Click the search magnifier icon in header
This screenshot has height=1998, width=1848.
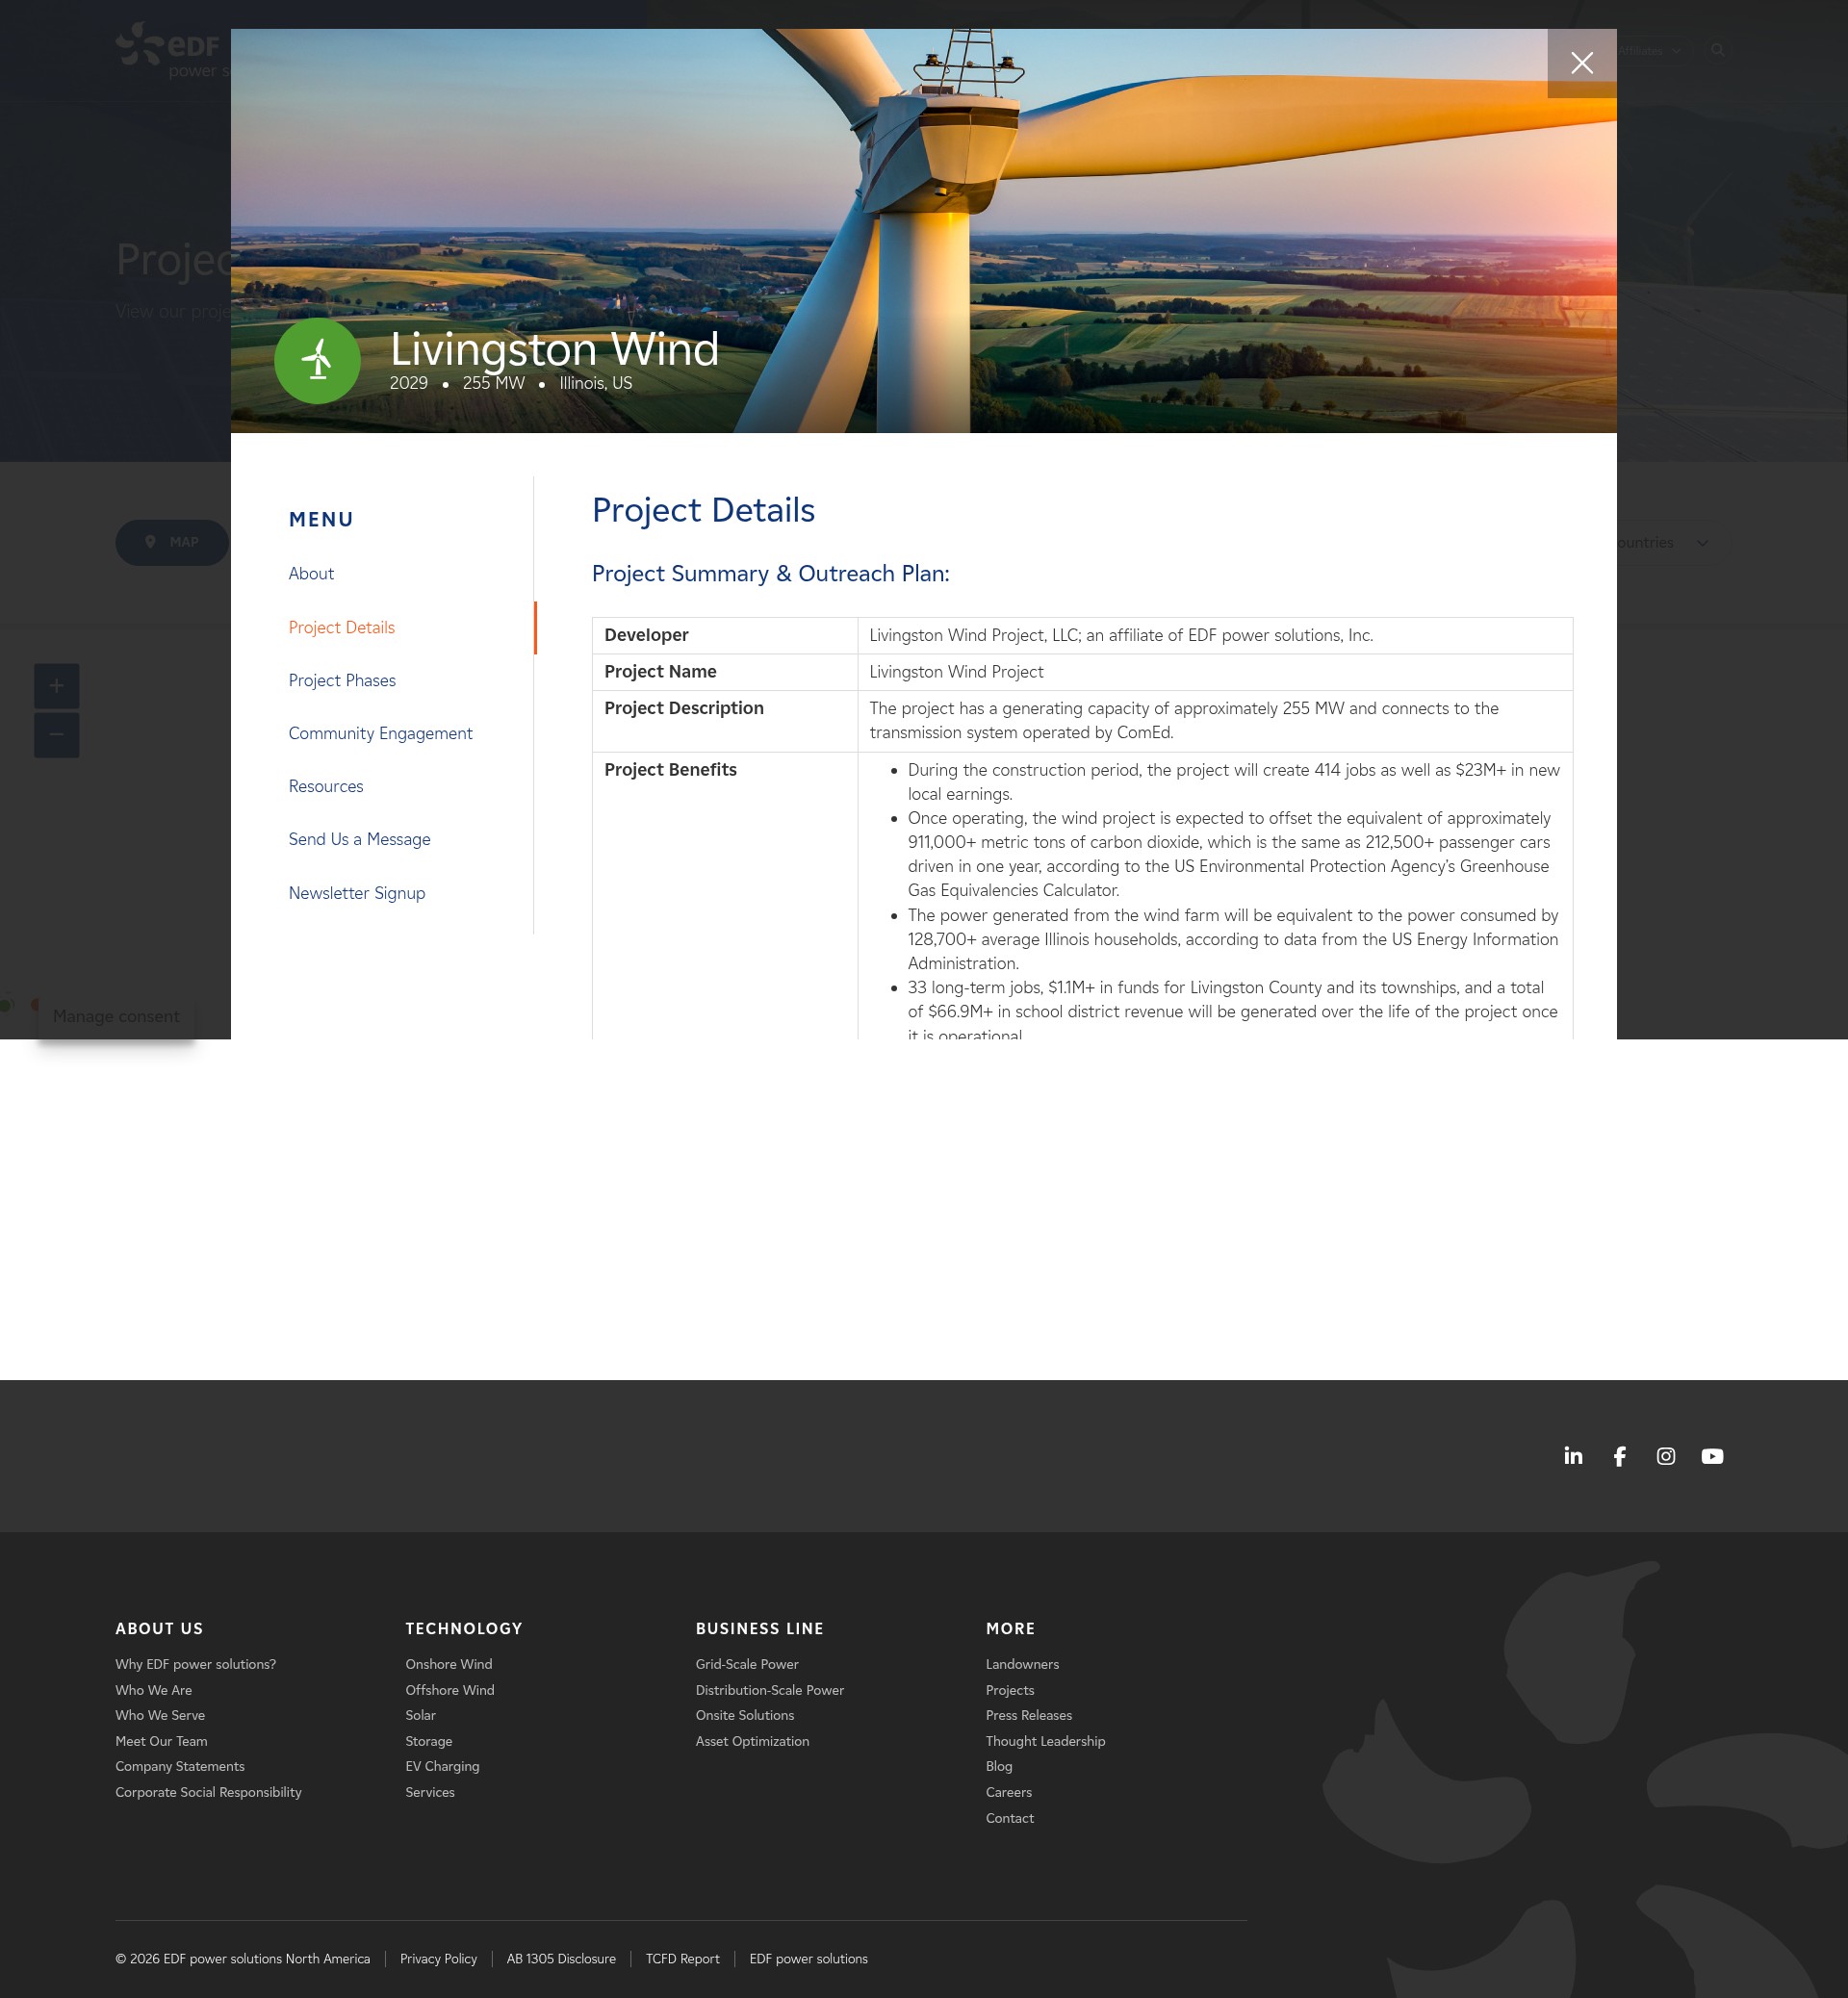1717,50
